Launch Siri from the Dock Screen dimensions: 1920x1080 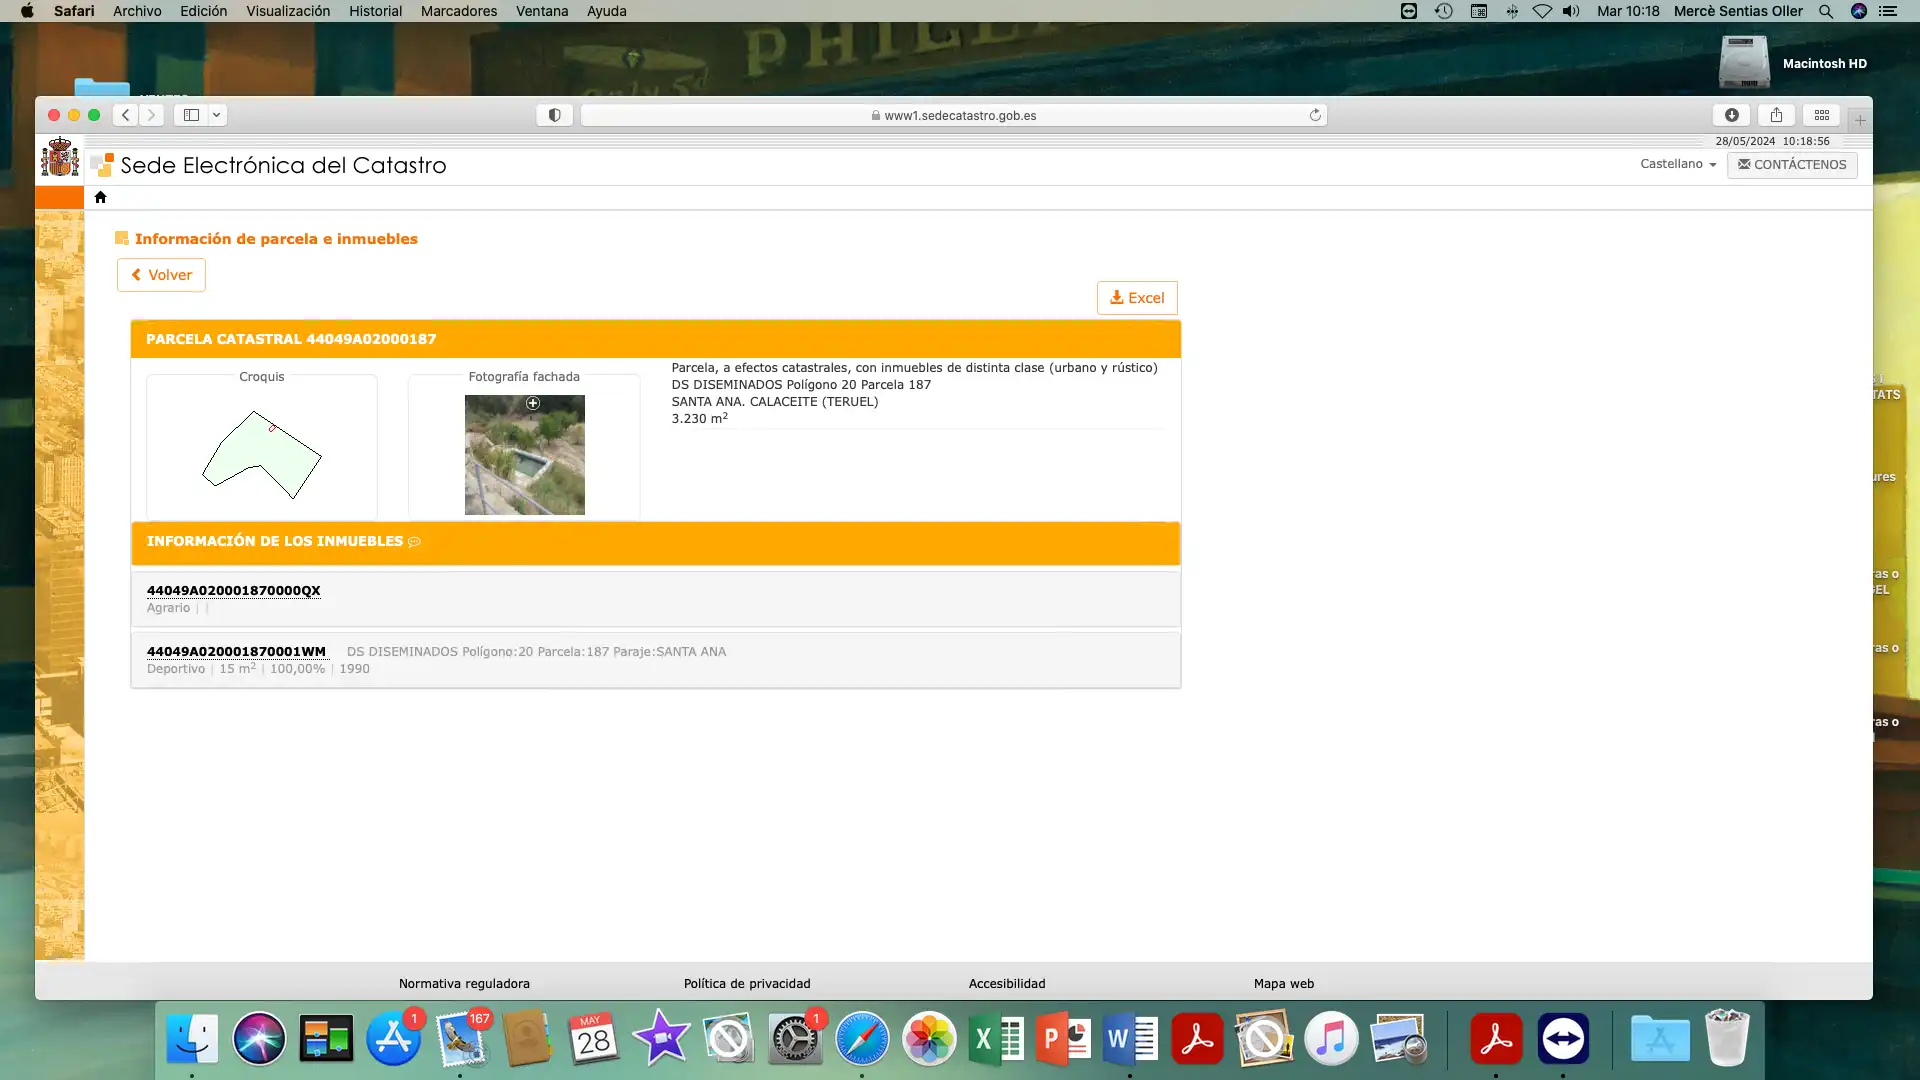pyautogui.click(x=259, y=1039)
